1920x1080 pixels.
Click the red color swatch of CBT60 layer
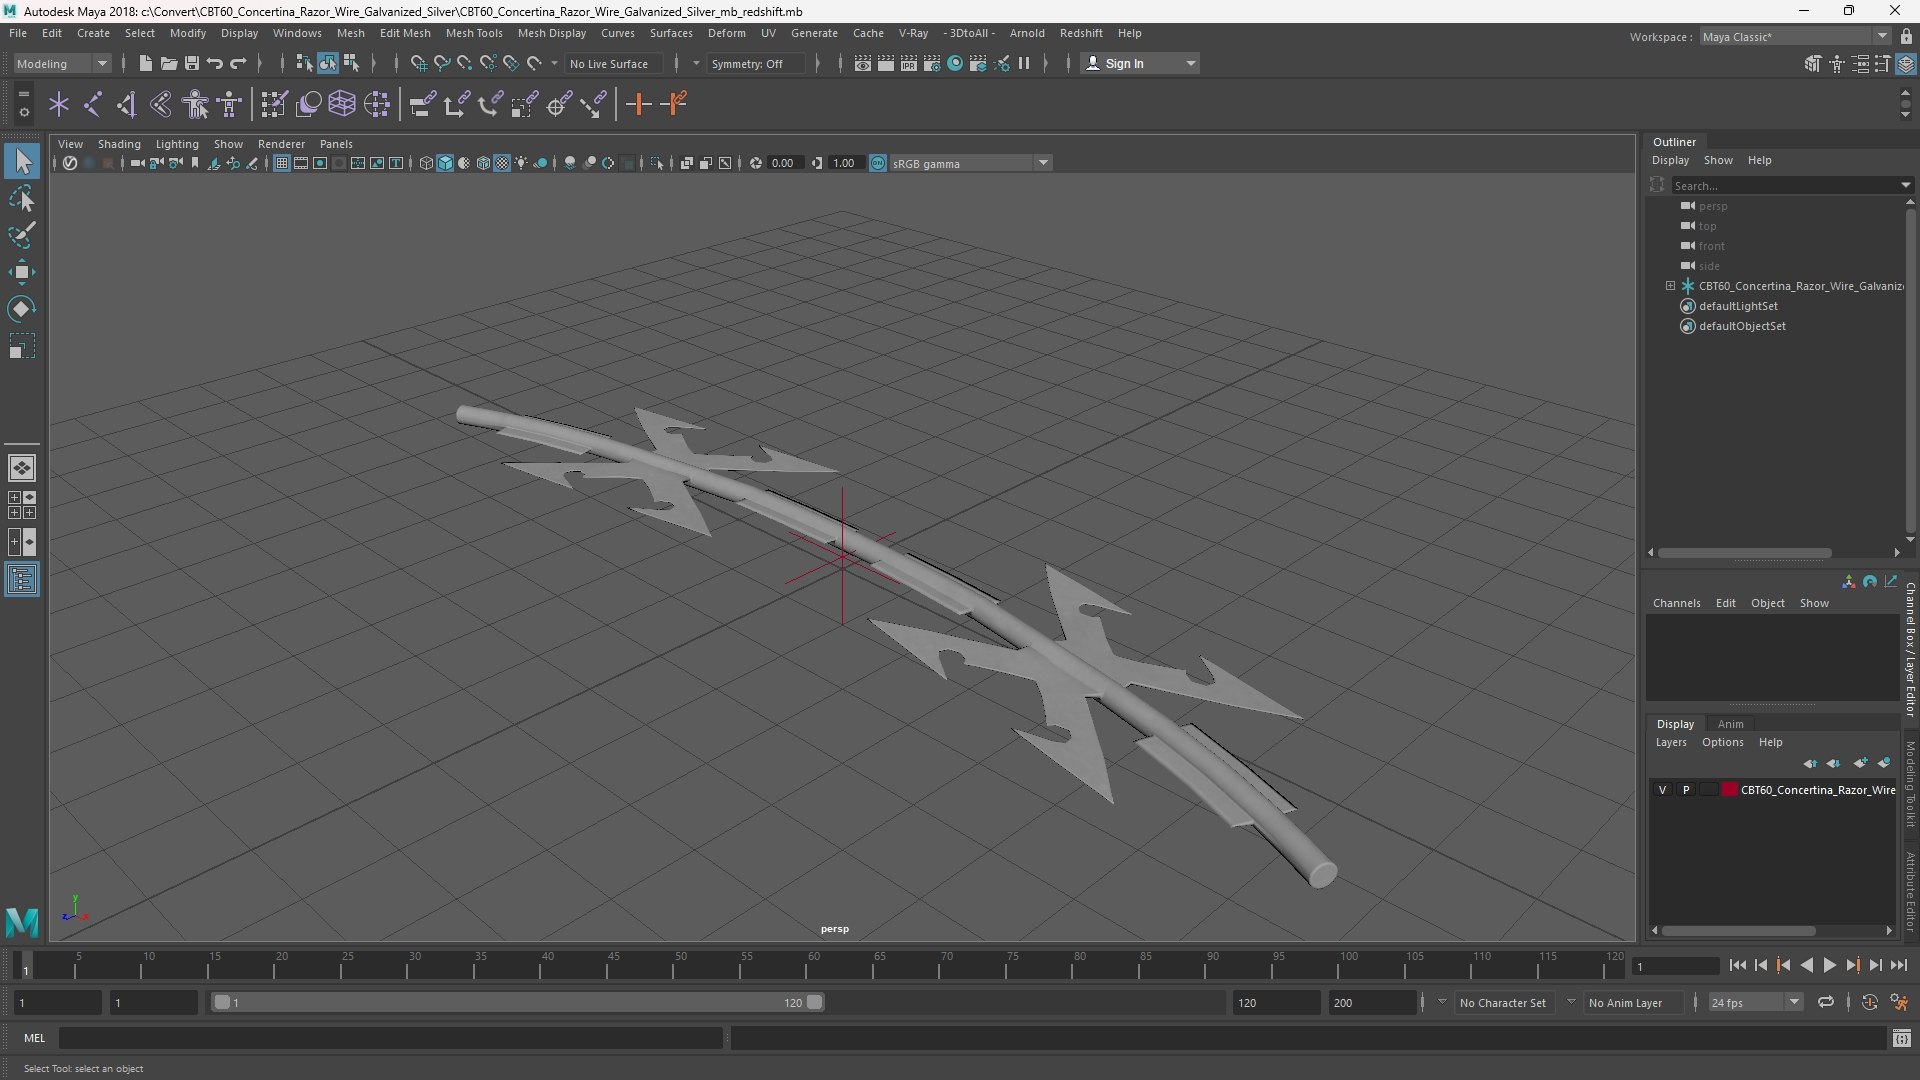pyautogui.click(x=1729, y=790)
